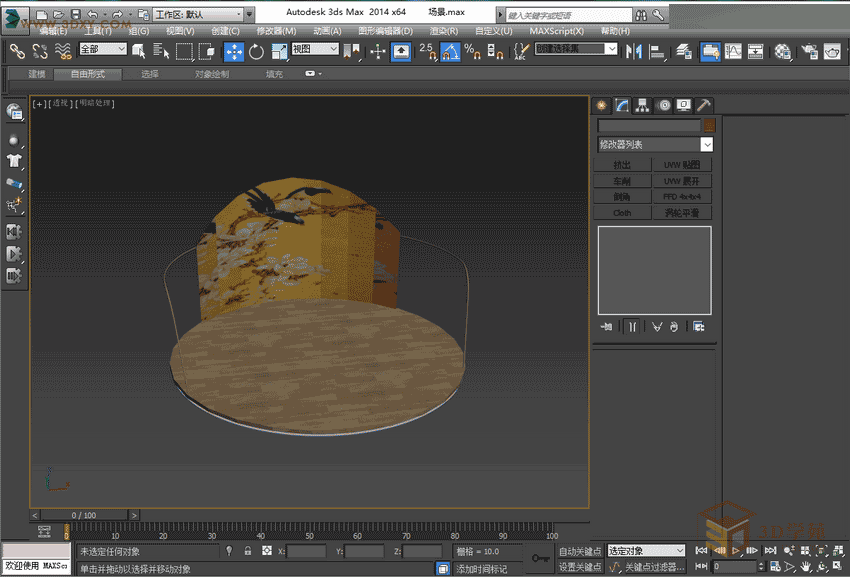Image resolution: width=850 pixels, height=577 pixels.
Task: Open the 渲染(R) menu
Action: click(443, 31)
